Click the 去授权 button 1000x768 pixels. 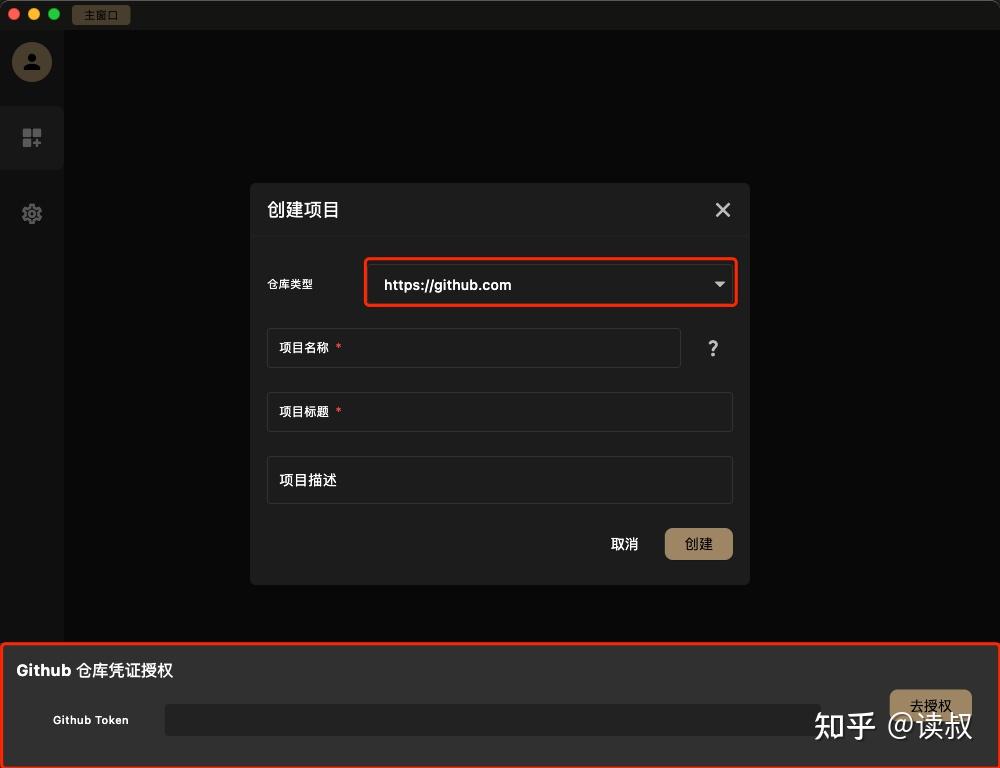[x=930, y=705]
